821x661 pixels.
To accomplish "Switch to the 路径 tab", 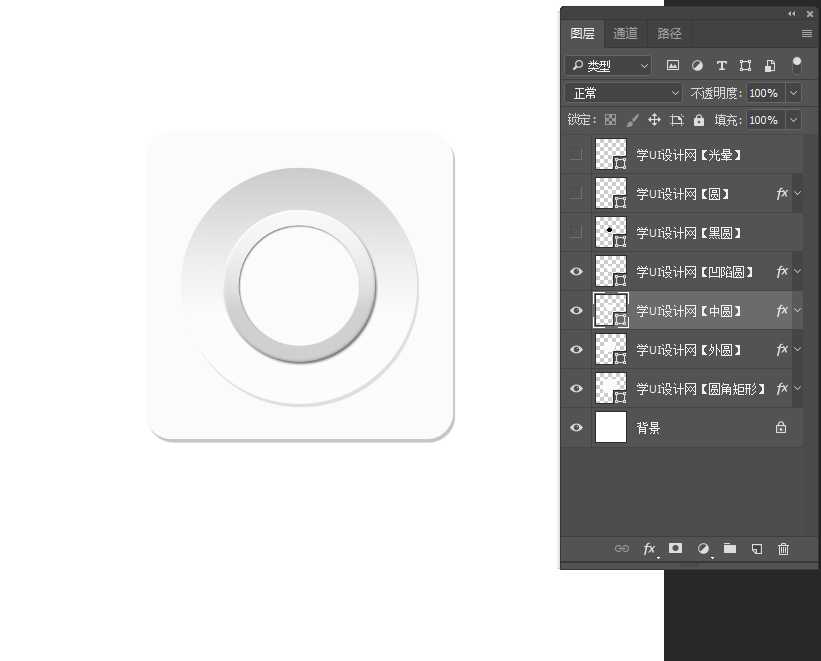I will click(669, 33).
